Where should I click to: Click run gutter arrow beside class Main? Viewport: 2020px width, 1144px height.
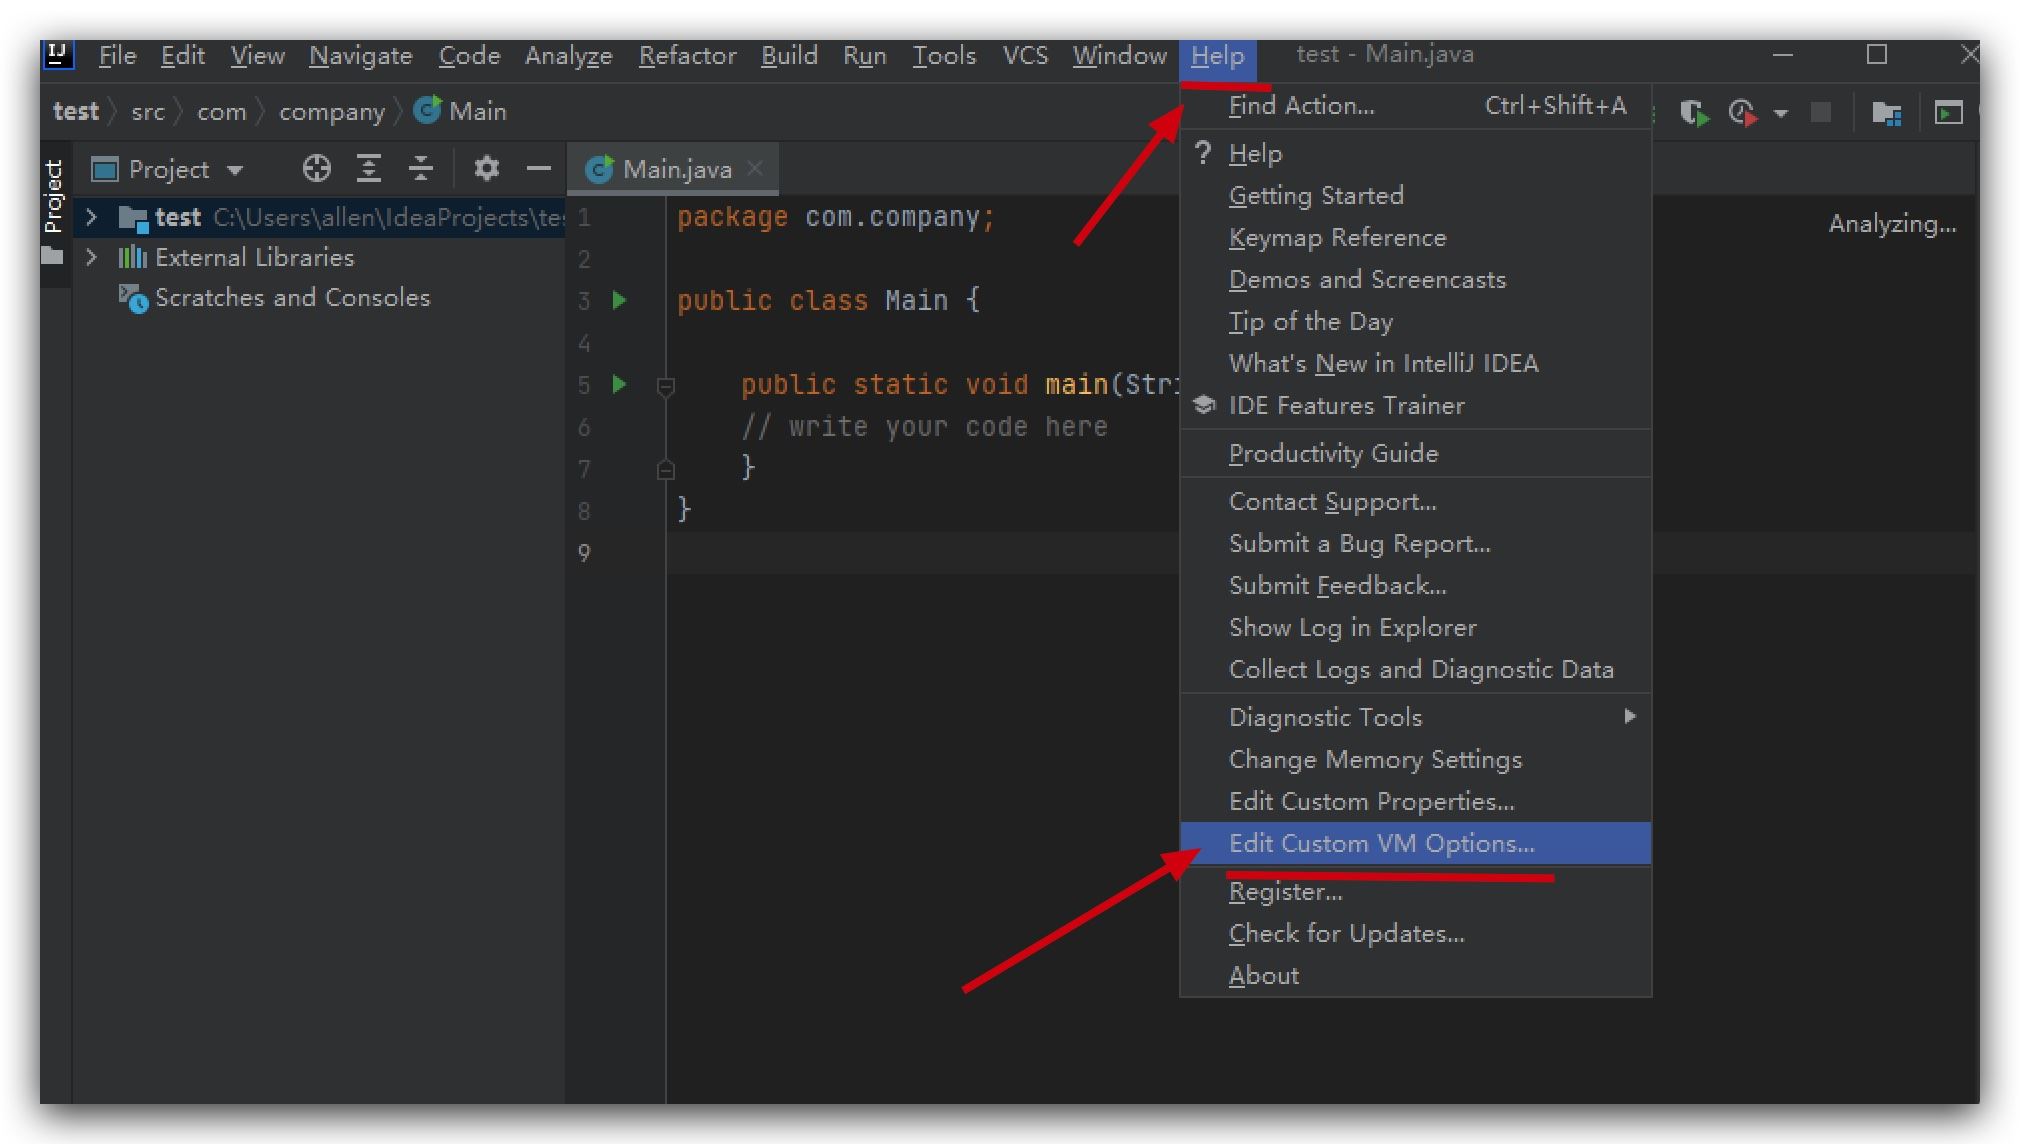[x=619, y=300]
